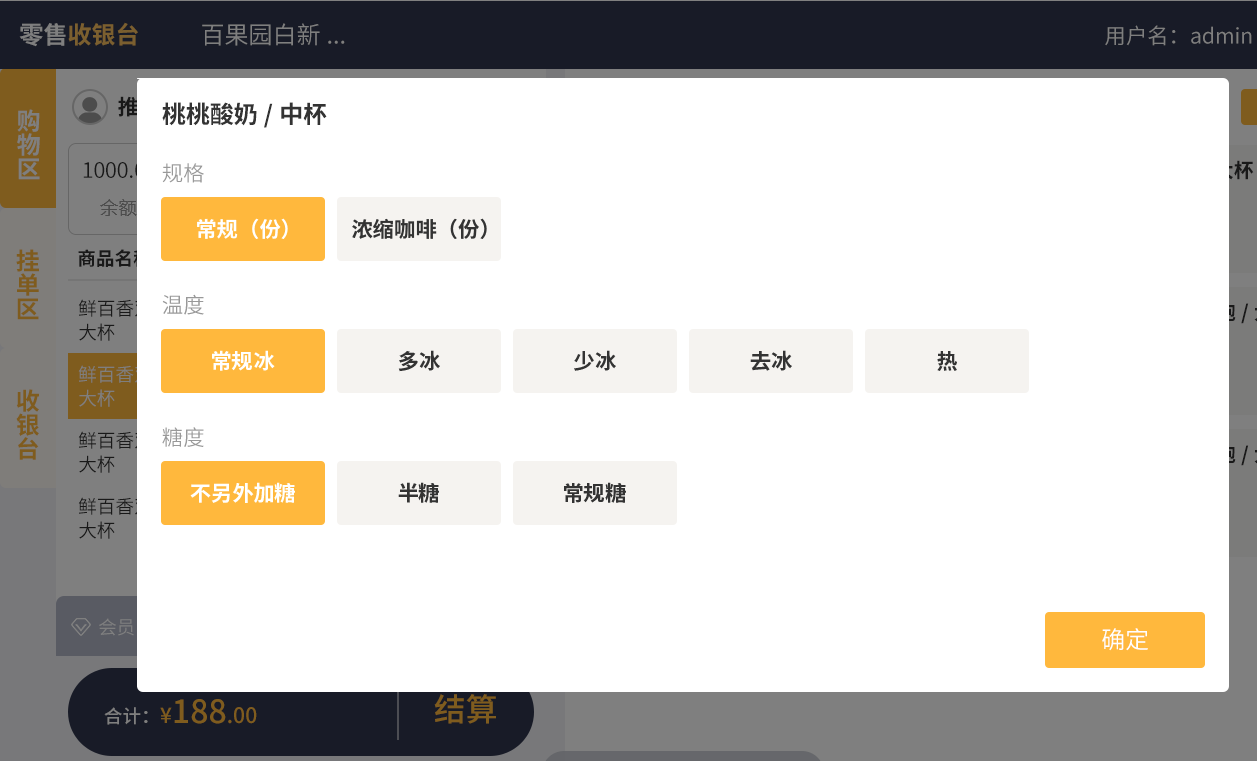The image size is (1257, 761).
Task: Open the 挂单区 side tab
Action: pyautogui.click(x=28, y=285)
